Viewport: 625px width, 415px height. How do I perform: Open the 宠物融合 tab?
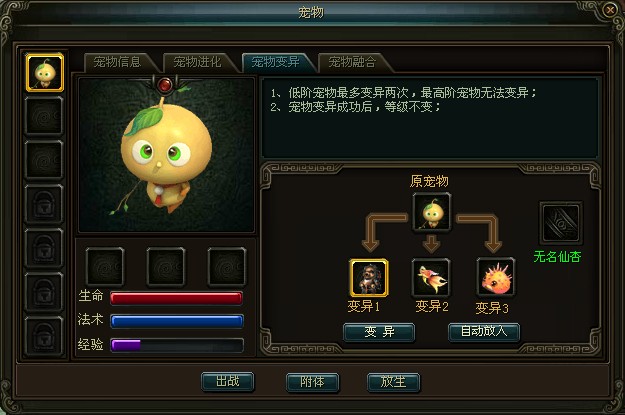[352, 62]
